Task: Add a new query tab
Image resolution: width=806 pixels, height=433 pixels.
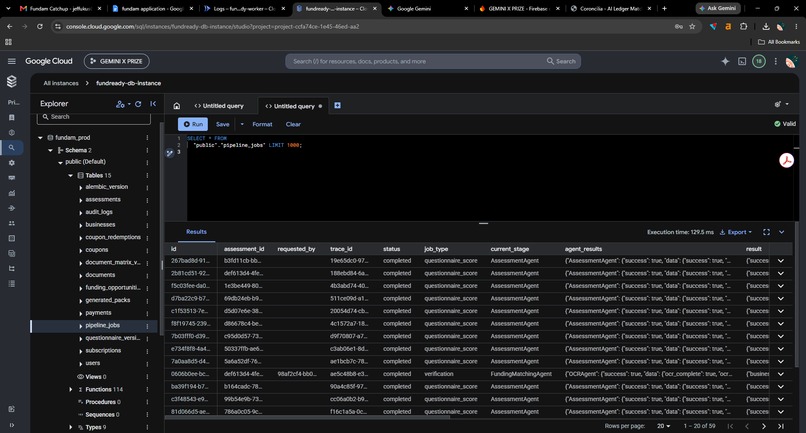Action: click(x=337, y=105)
